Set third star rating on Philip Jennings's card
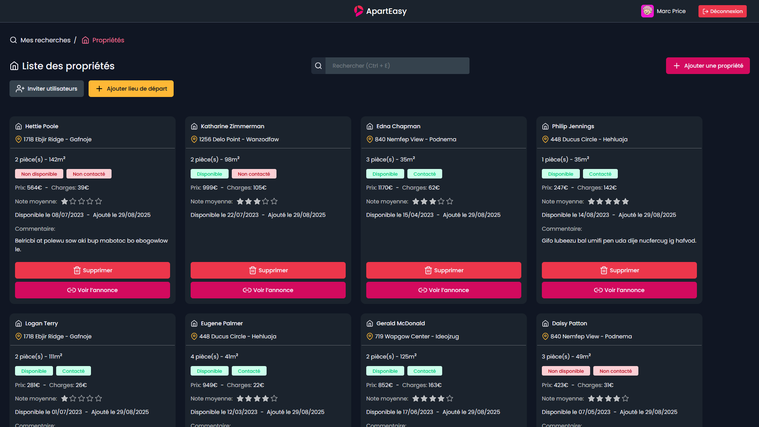 pos(606,201)
